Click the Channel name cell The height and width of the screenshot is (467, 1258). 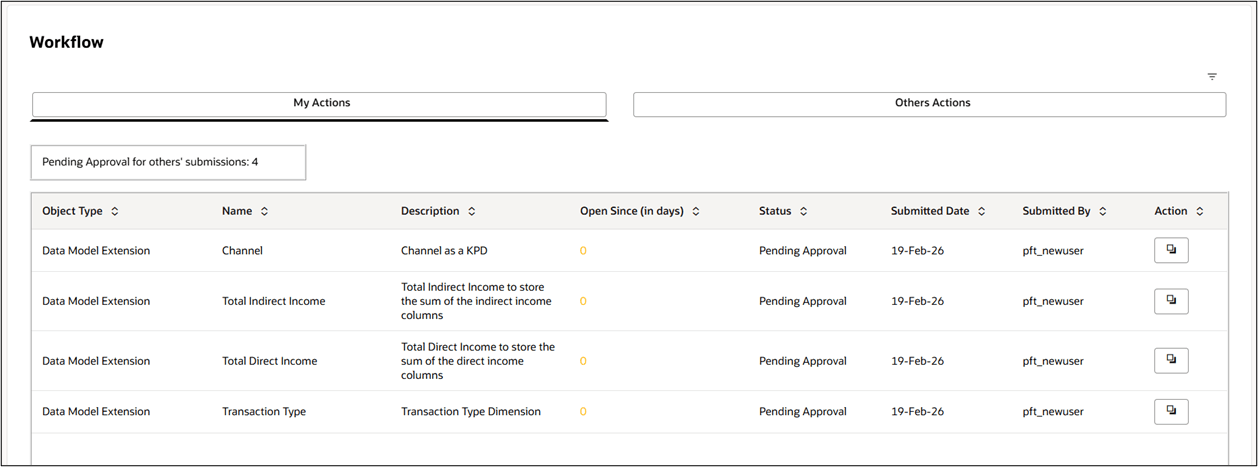click(242, 251)
